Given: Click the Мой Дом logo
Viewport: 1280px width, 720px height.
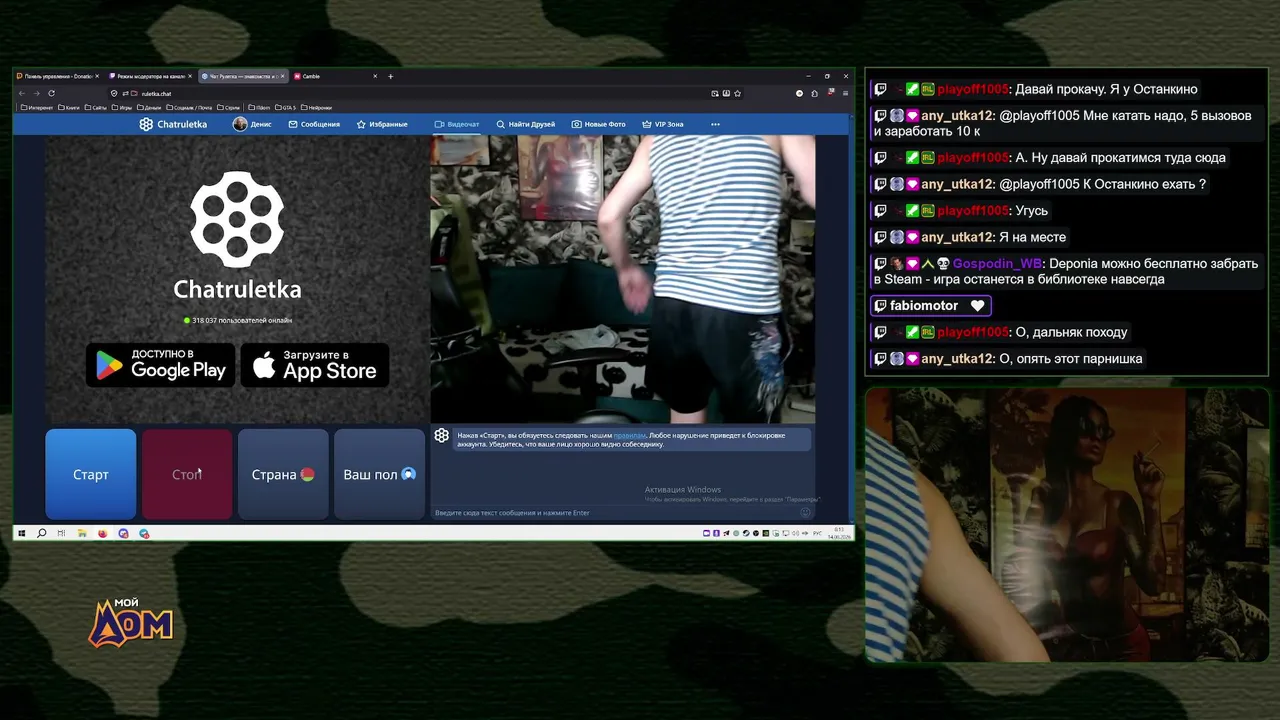Looking at the screenshot, I should 131,623.
